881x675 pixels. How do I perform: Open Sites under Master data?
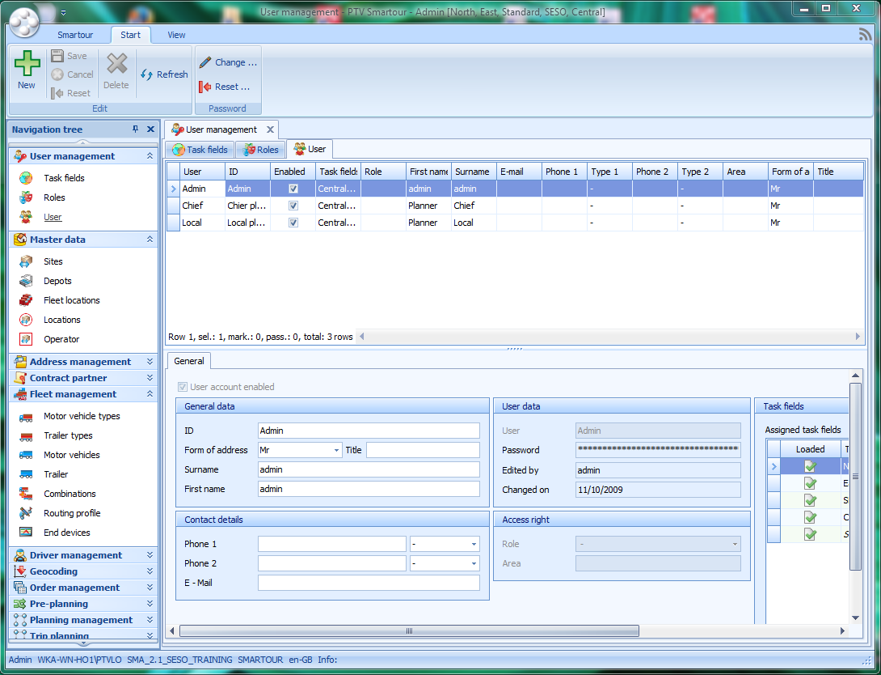pyautogui.click(x=53, y=261)
